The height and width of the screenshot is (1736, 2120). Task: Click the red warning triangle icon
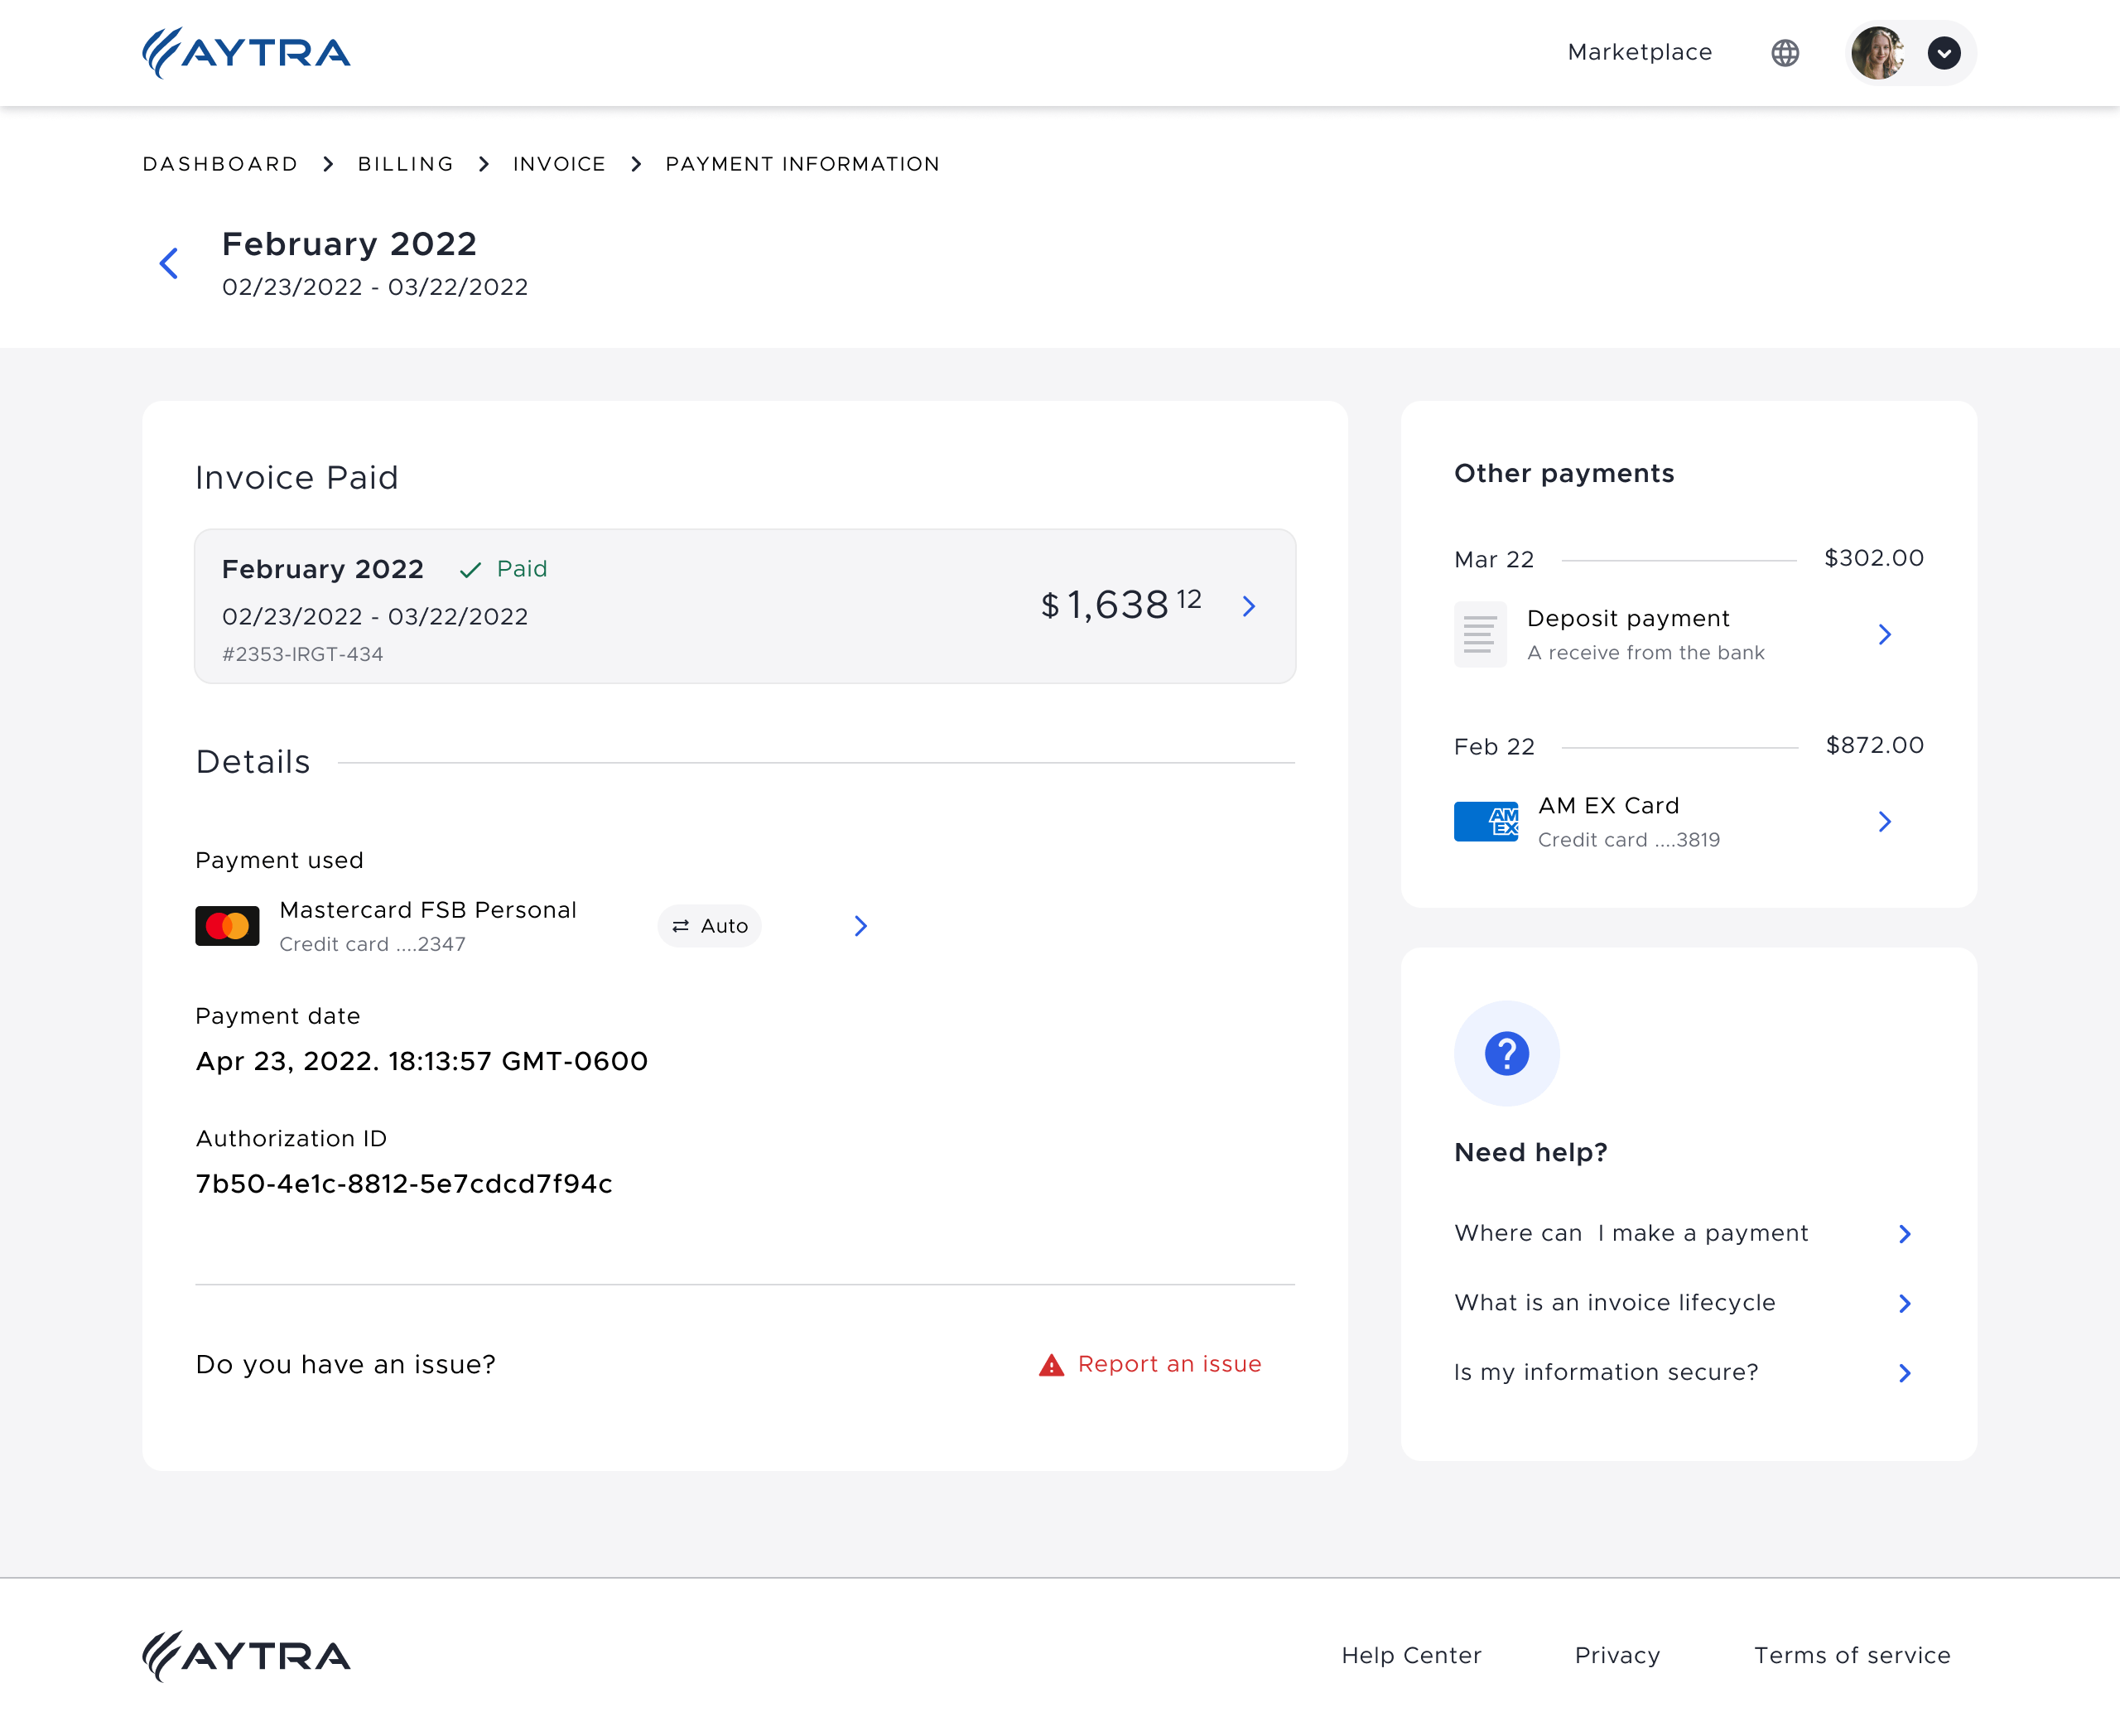(1052, 1365)
